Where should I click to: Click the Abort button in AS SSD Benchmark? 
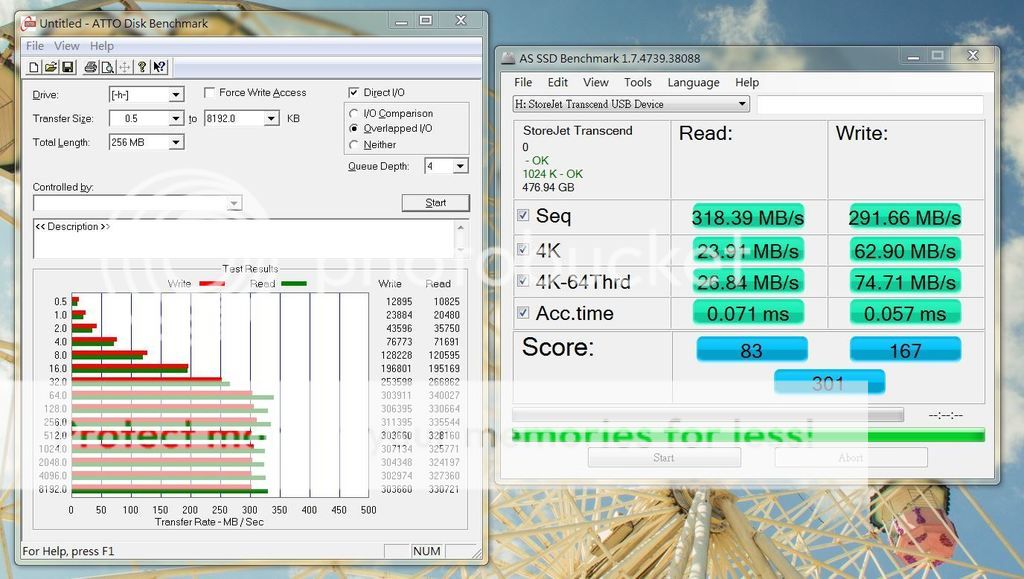click(850, 458)
